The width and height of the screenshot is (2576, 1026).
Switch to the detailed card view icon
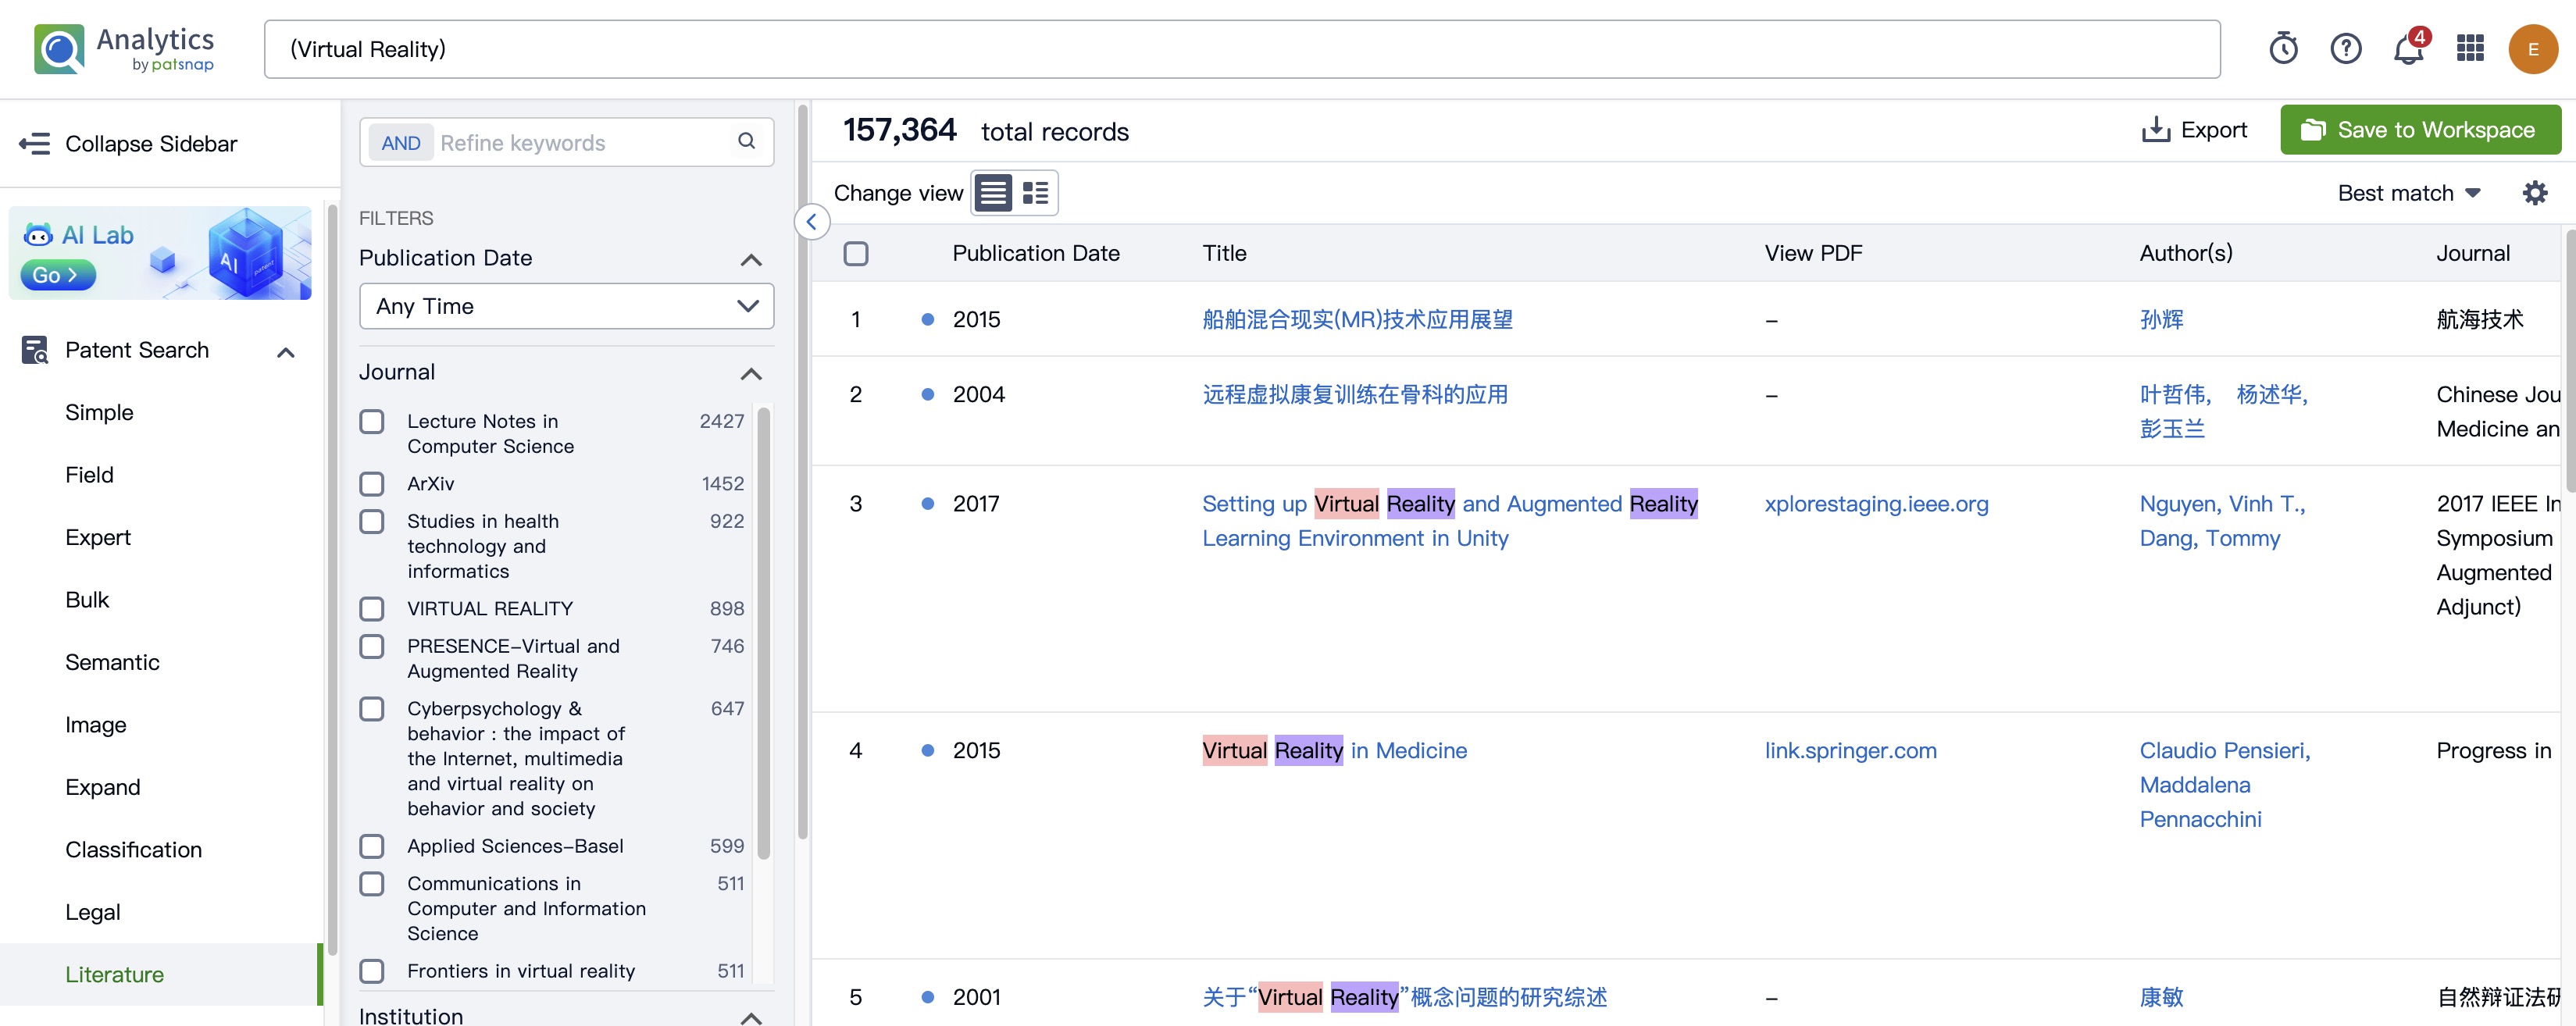point(1035,192)
